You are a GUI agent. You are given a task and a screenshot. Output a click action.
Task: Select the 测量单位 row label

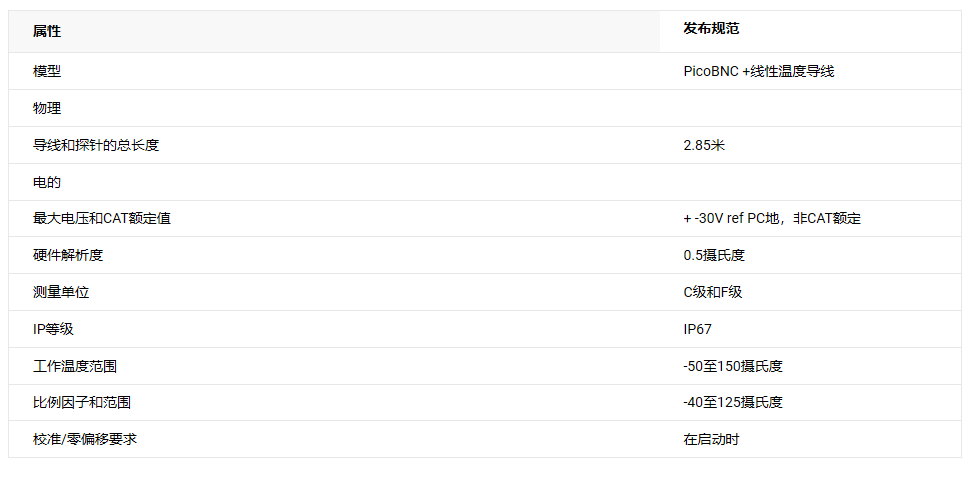[61, 292]
